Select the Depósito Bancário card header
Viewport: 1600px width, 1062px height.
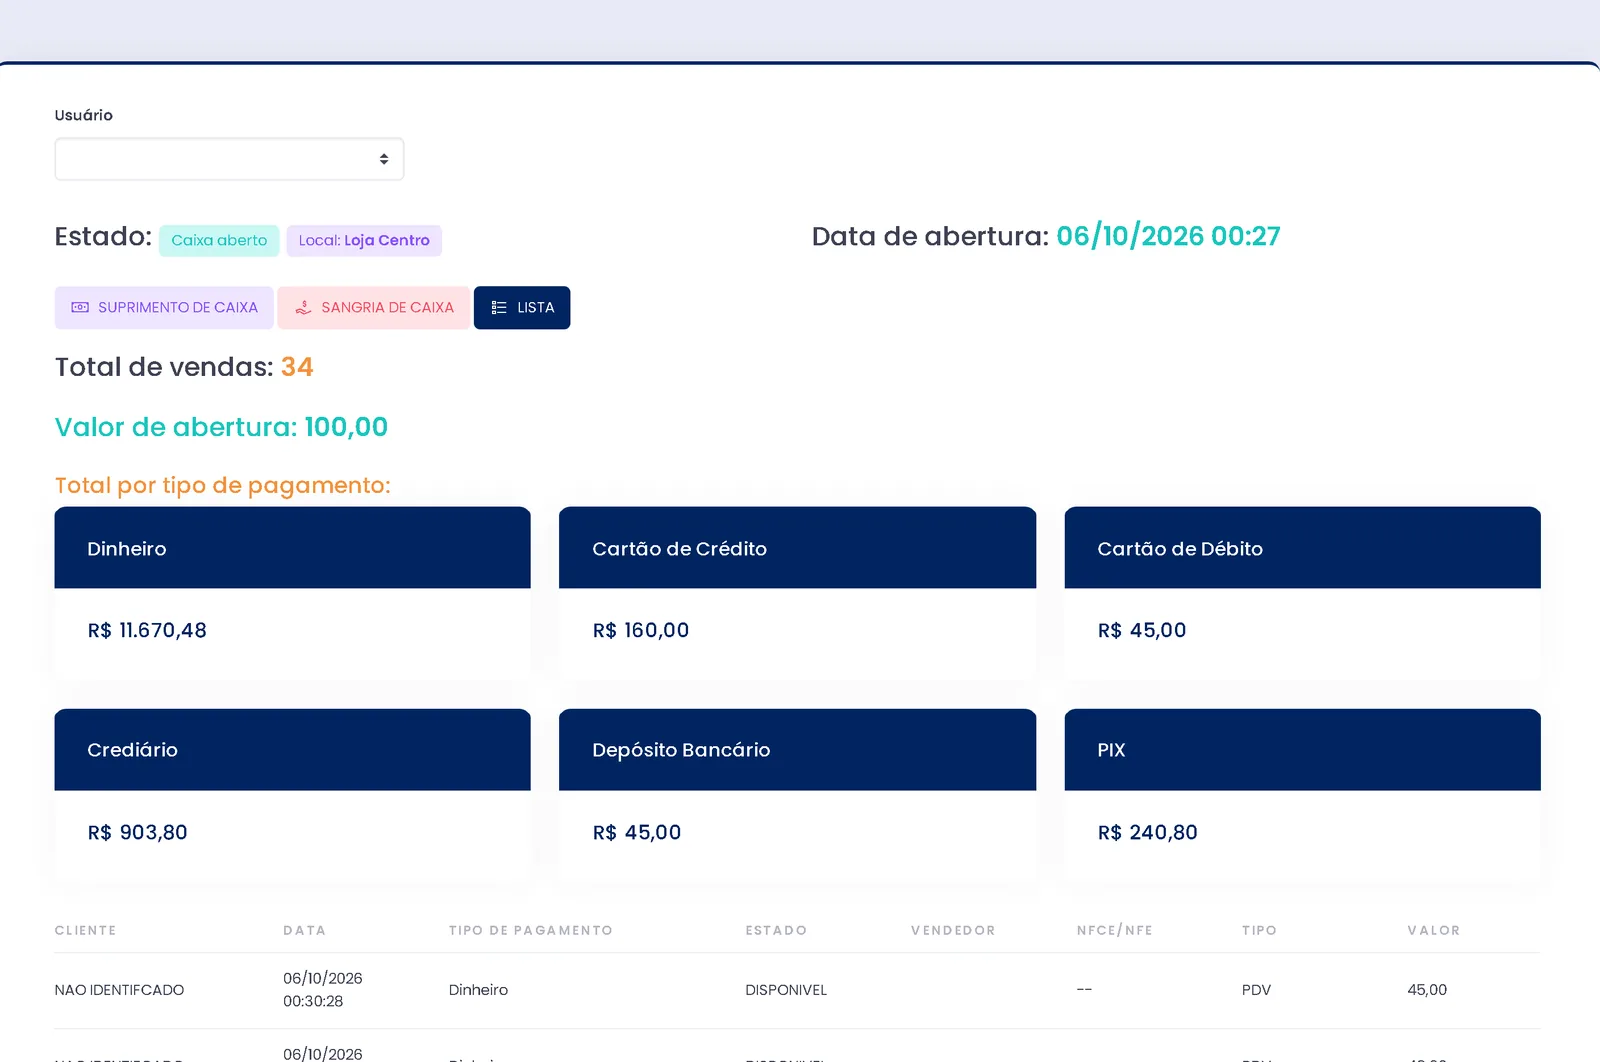(x=797, y=750)
